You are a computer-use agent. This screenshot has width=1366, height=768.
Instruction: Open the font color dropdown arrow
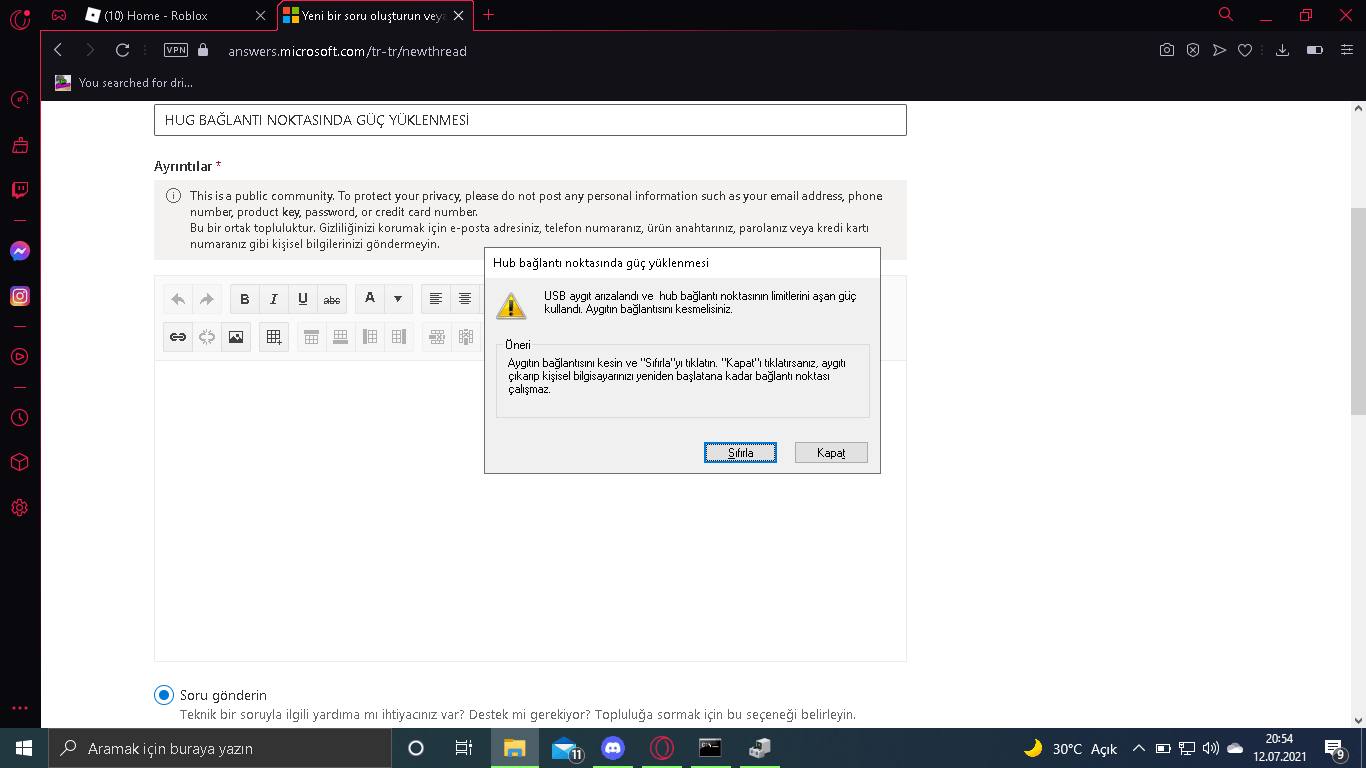pyautogui.click(x=398, y=299)
